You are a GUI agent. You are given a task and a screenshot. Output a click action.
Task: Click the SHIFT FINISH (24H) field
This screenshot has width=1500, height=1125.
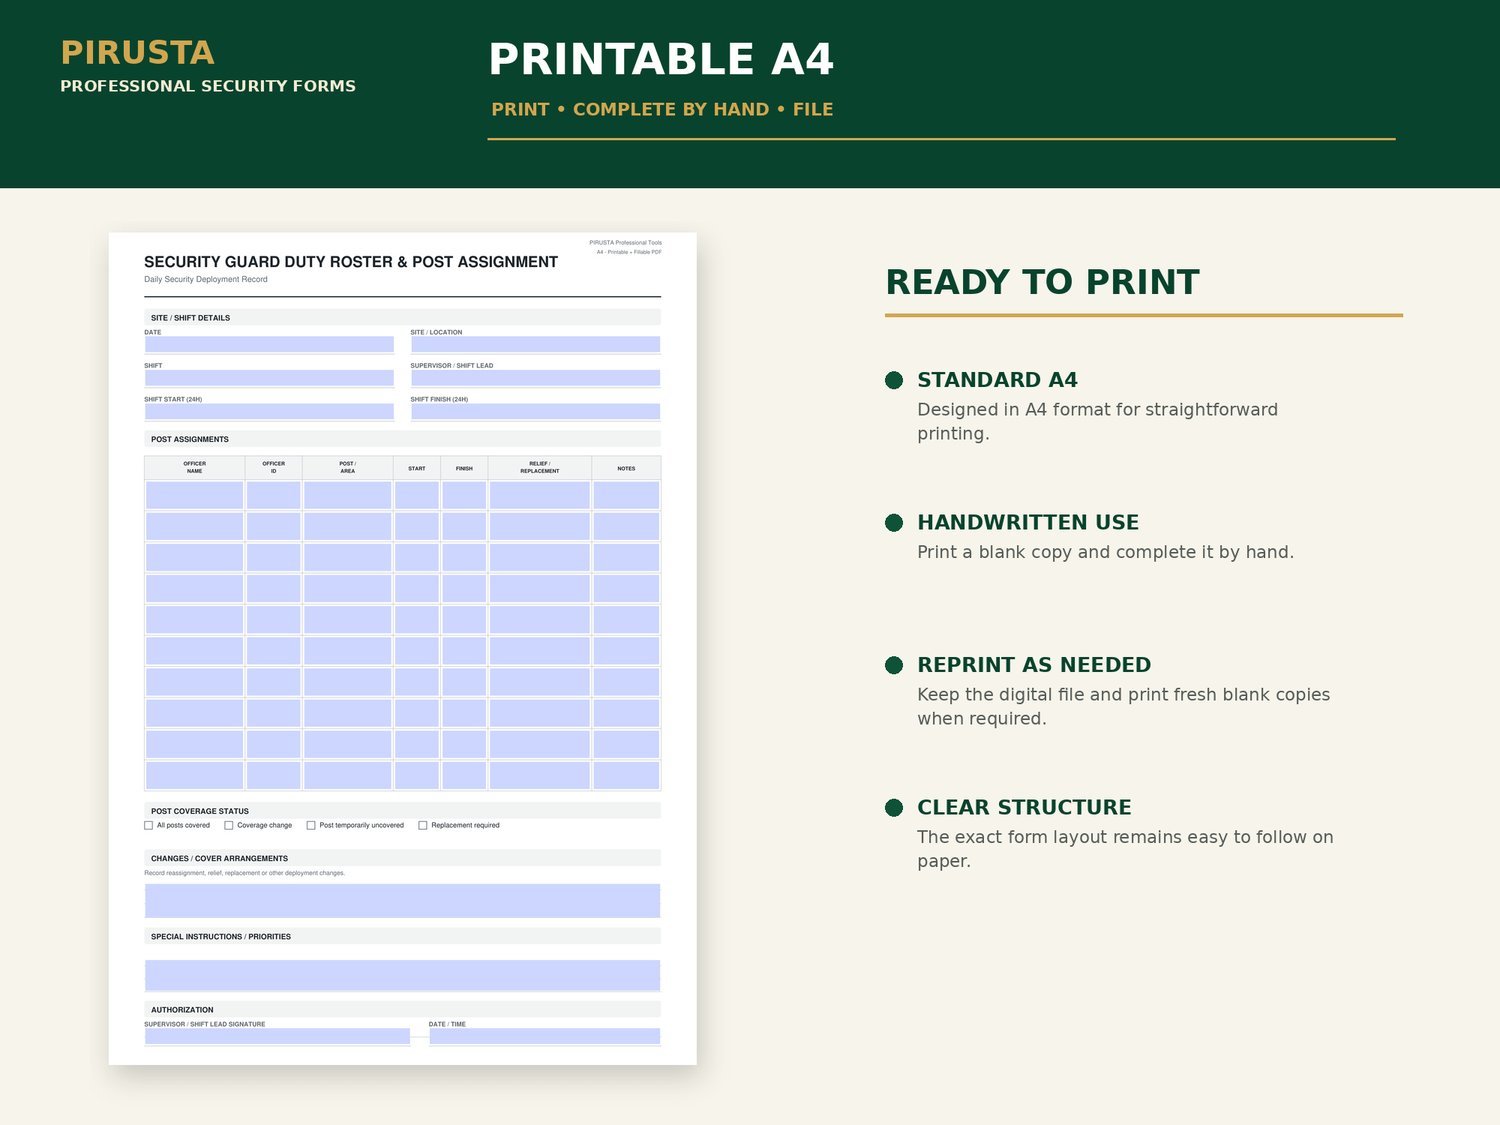pyautogui.click(x=535, y=411)
